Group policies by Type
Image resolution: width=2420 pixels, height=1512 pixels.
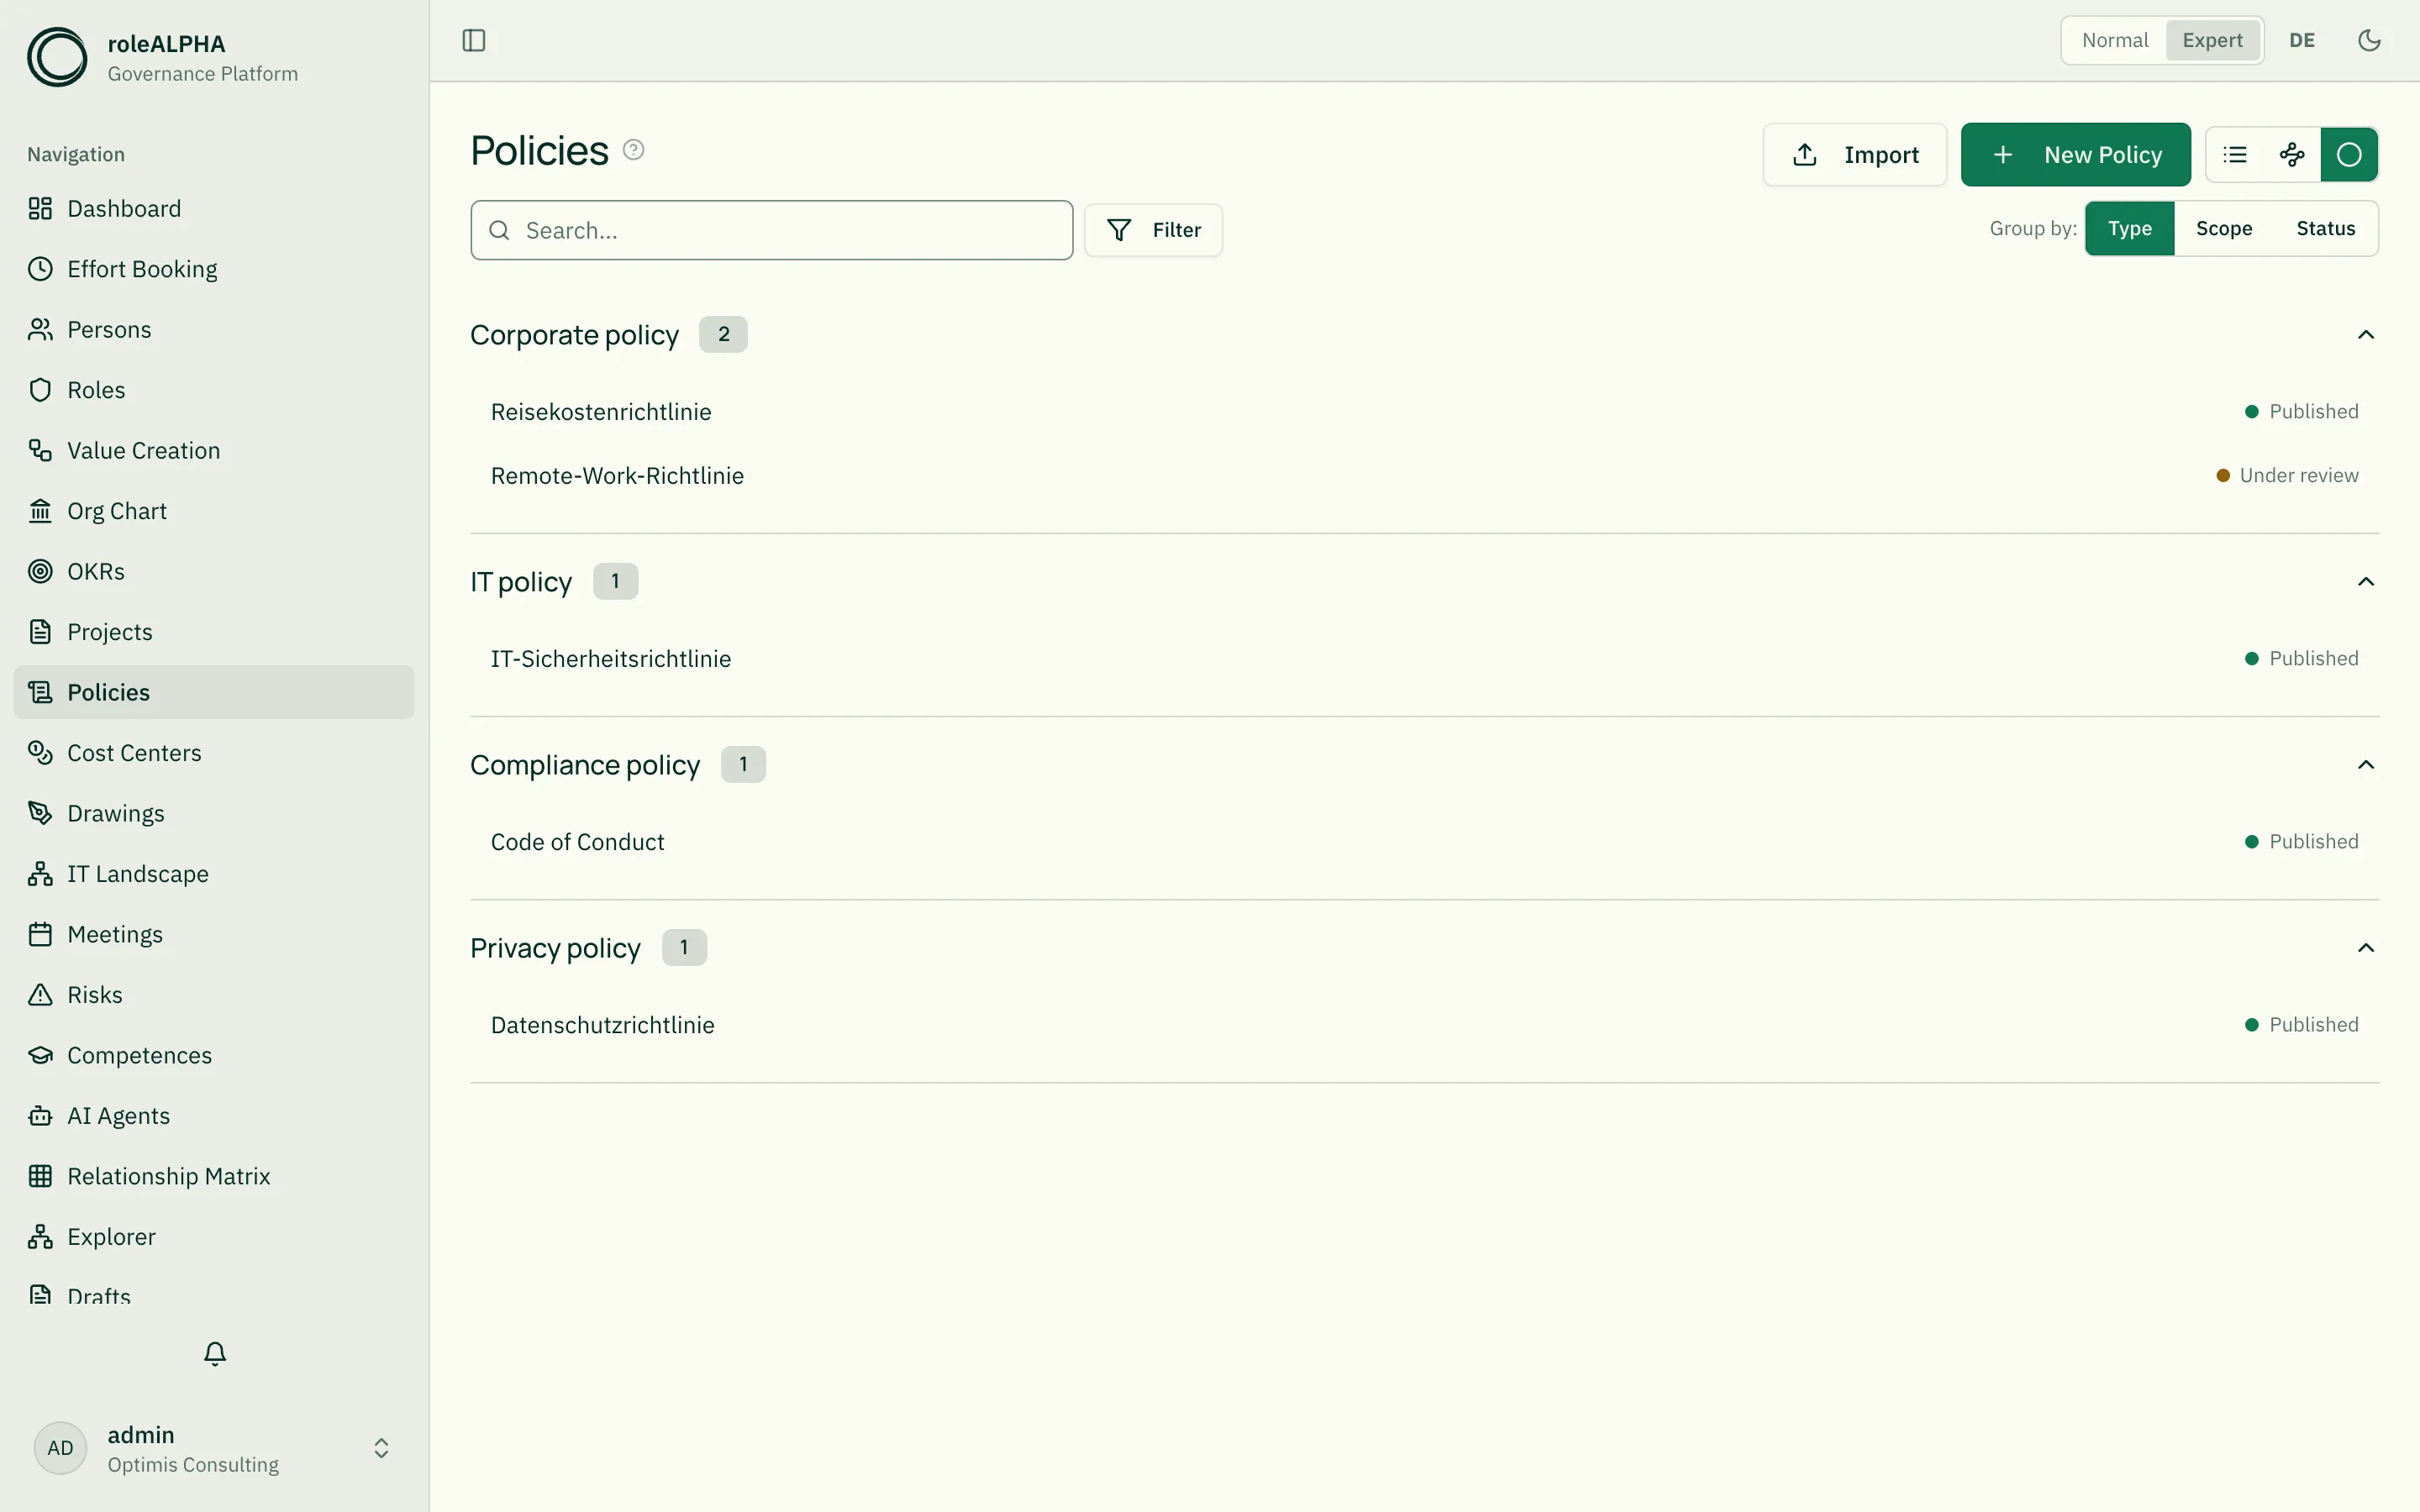[2130, 229]
